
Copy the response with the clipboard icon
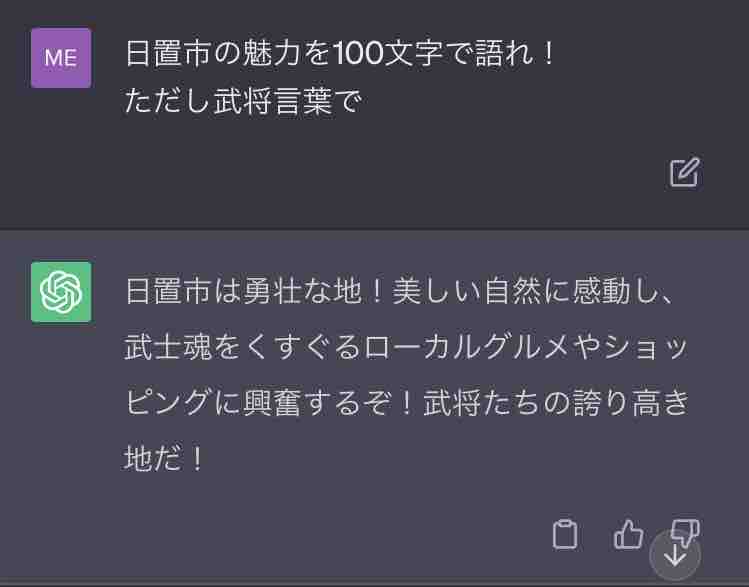coord(565,534)
